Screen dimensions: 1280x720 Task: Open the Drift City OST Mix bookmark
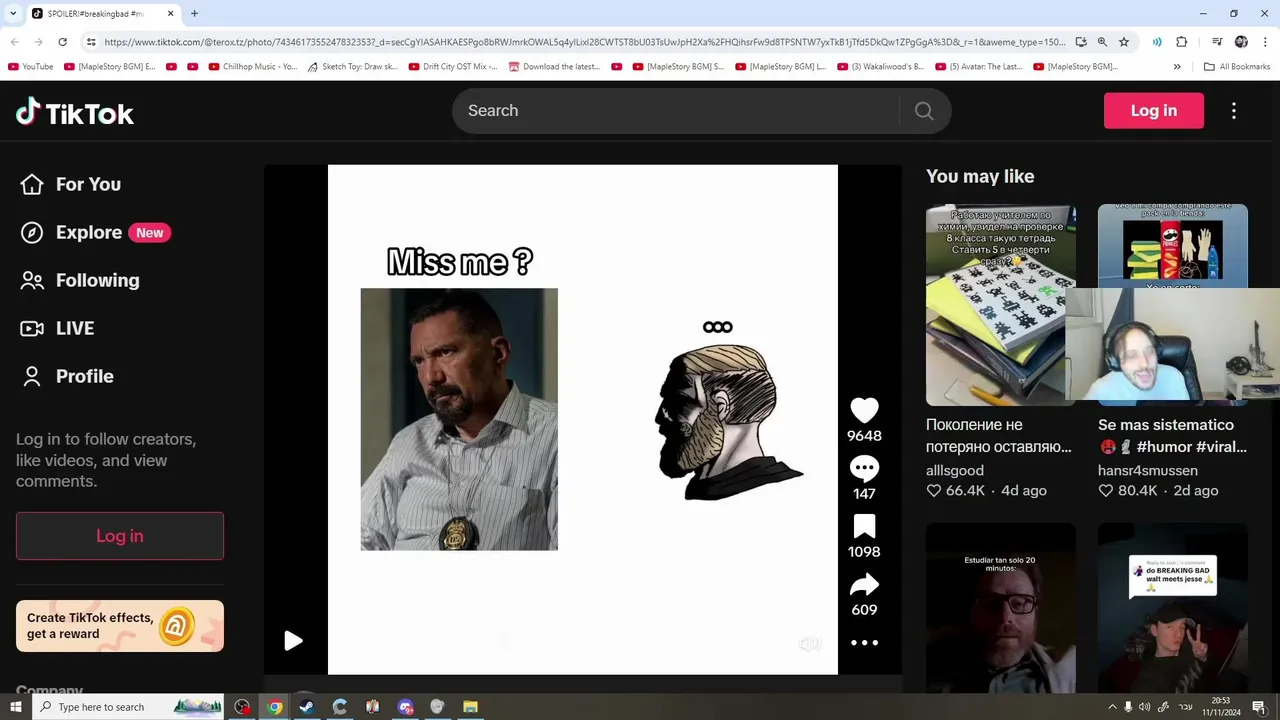pyautogui.click(x=453, y=67)
